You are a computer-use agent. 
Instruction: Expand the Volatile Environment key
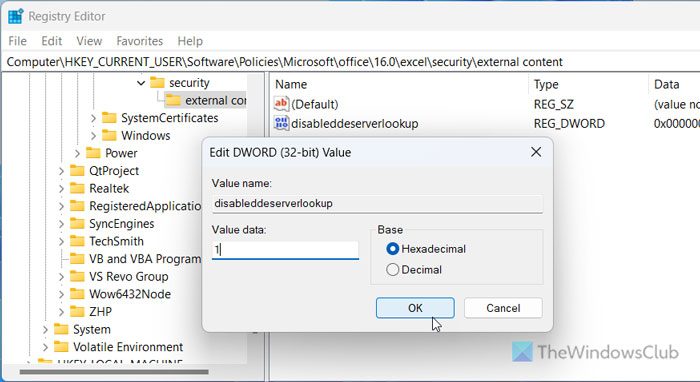point(45,347)
